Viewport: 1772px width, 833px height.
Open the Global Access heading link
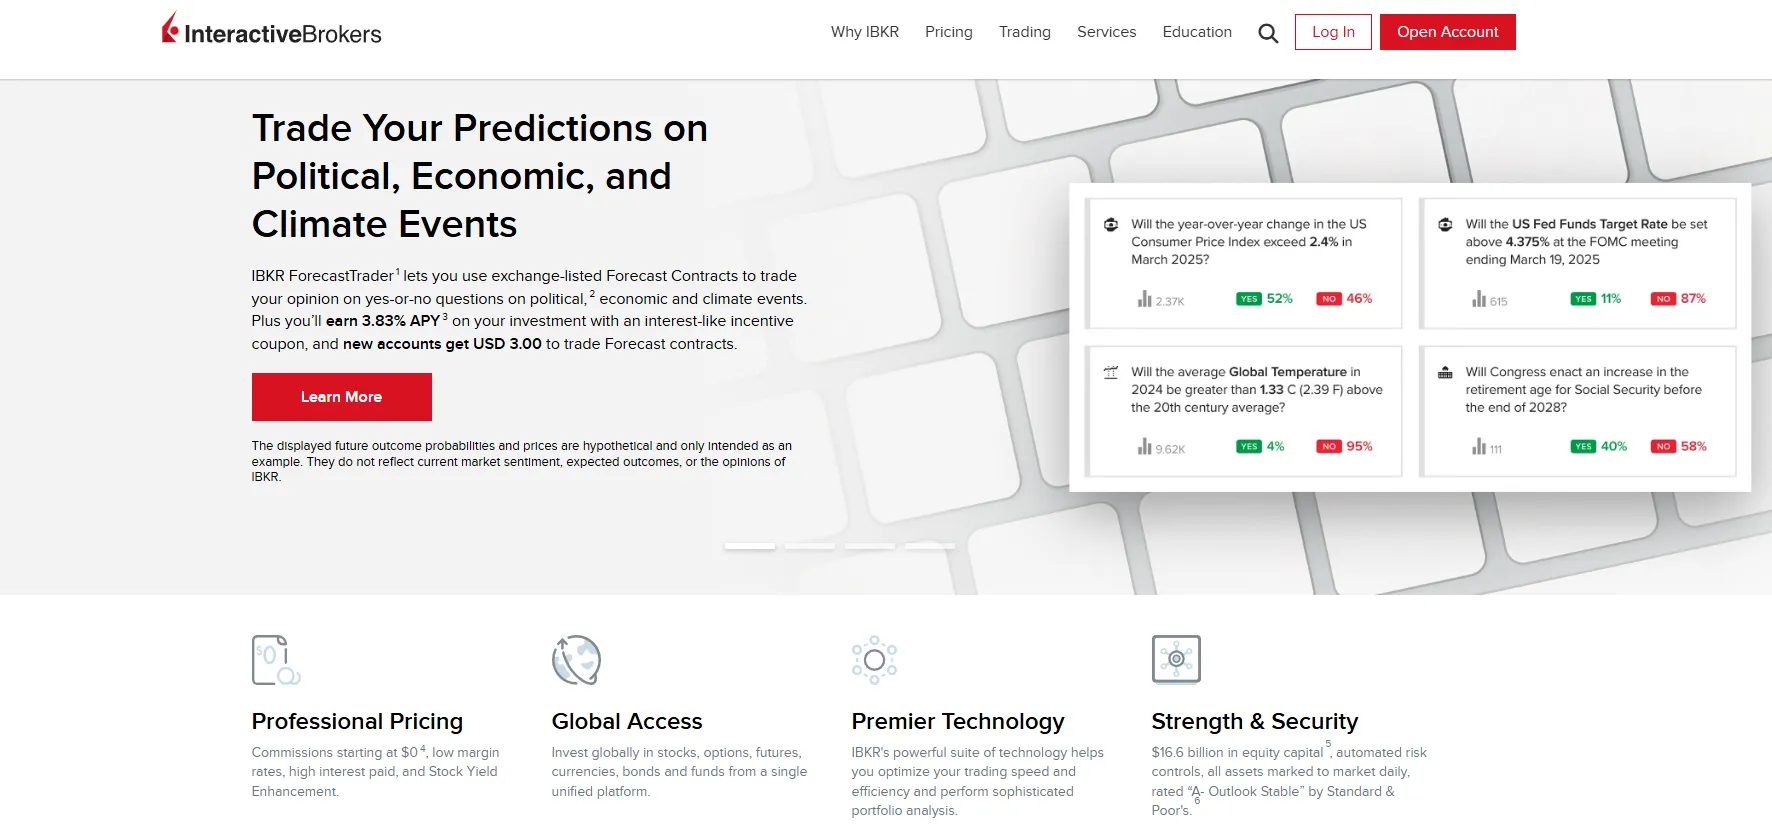pos(627,721)
